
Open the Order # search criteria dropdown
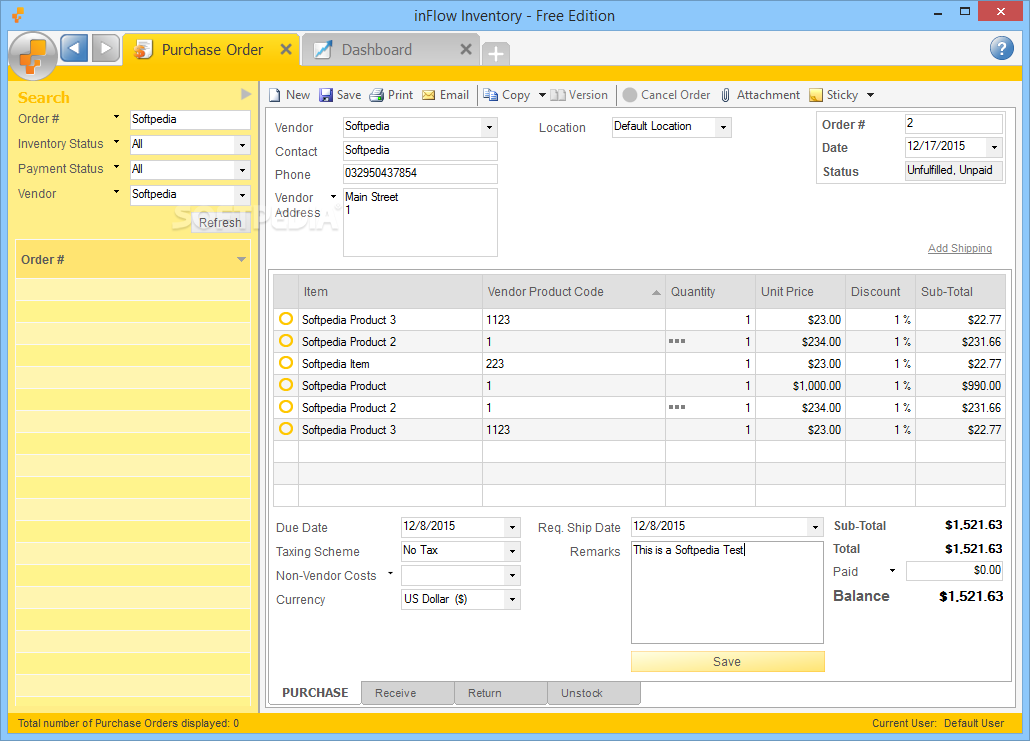pos(116,117)
